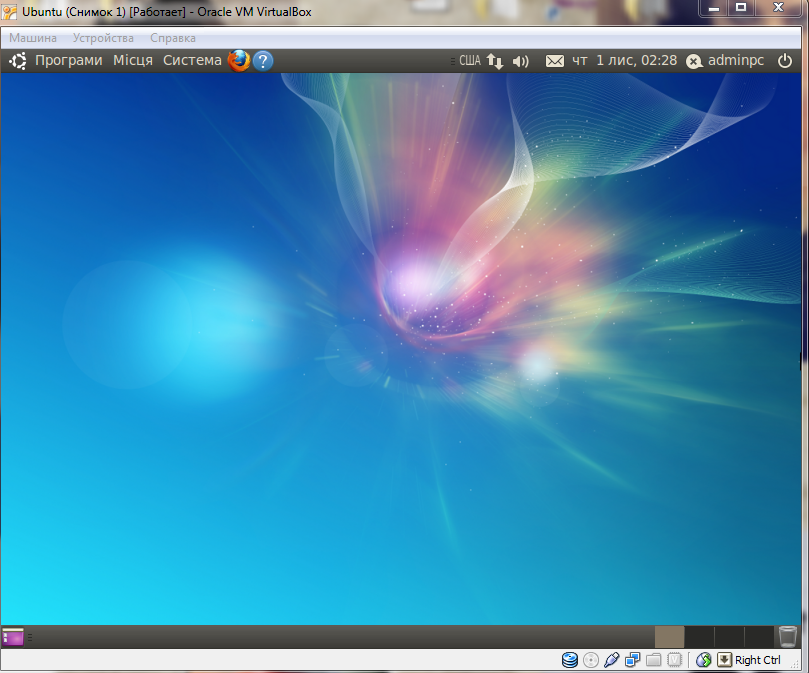The width and height of the screenshot is (809, 673).
Task: Open the Ubuntu Програми menu
Action: coord(69,60)
